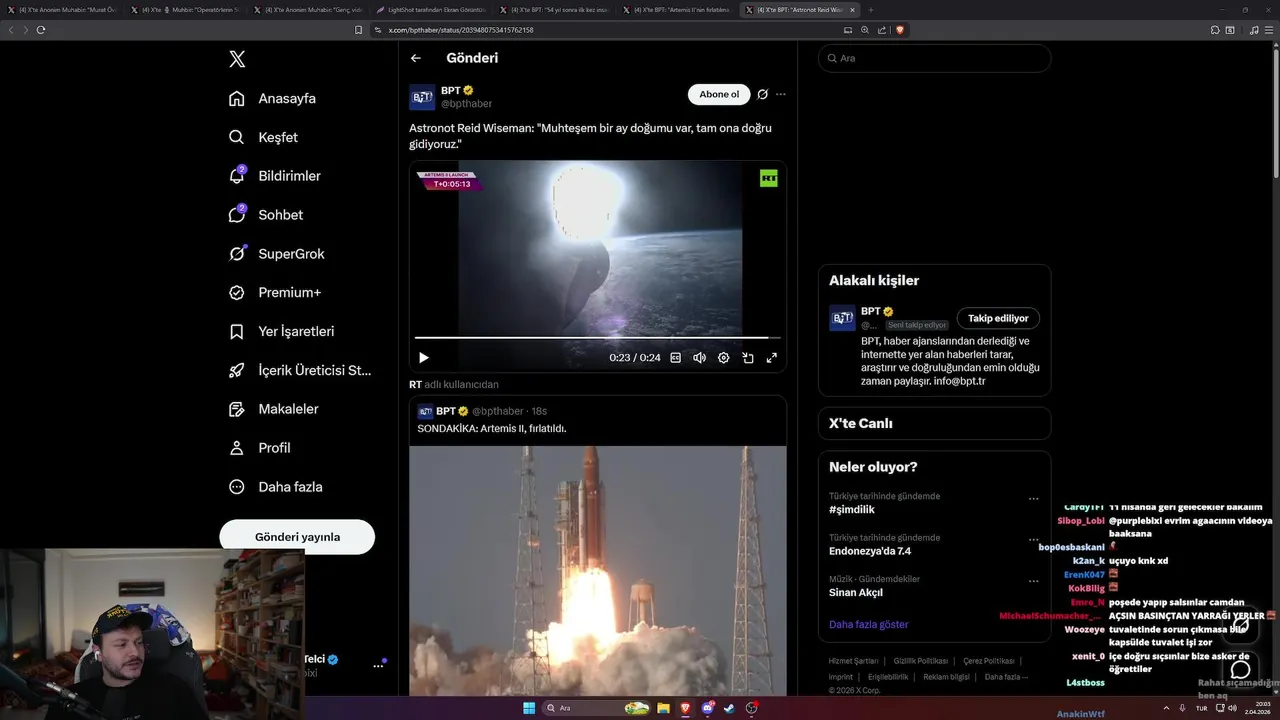1280x720 pixels.
Task: Open Reklam bilgisi footer link
Action: coord(947,677)
